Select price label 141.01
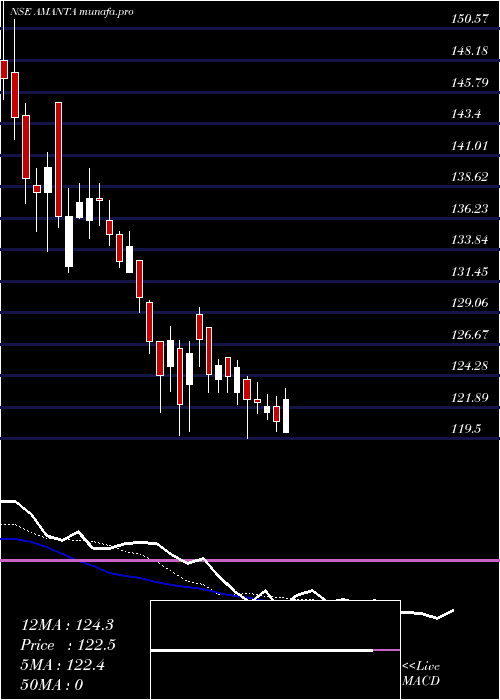 click(470, 146)
